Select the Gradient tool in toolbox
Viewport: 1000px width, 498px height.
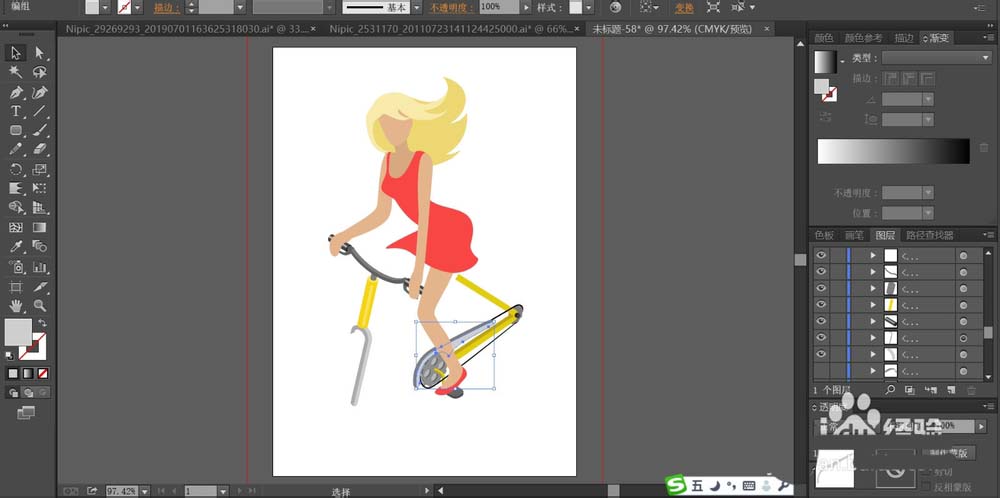(40, 227)
